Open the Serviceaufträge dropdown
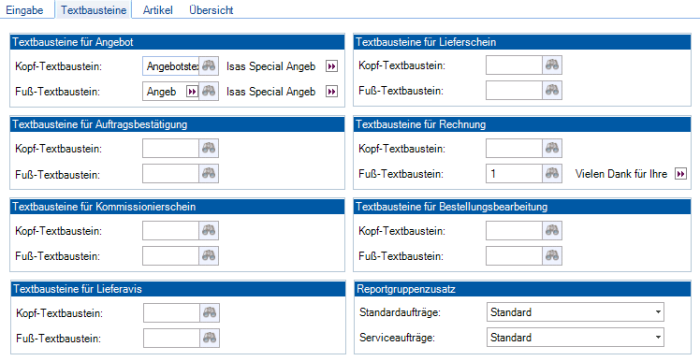 point(575,337)
